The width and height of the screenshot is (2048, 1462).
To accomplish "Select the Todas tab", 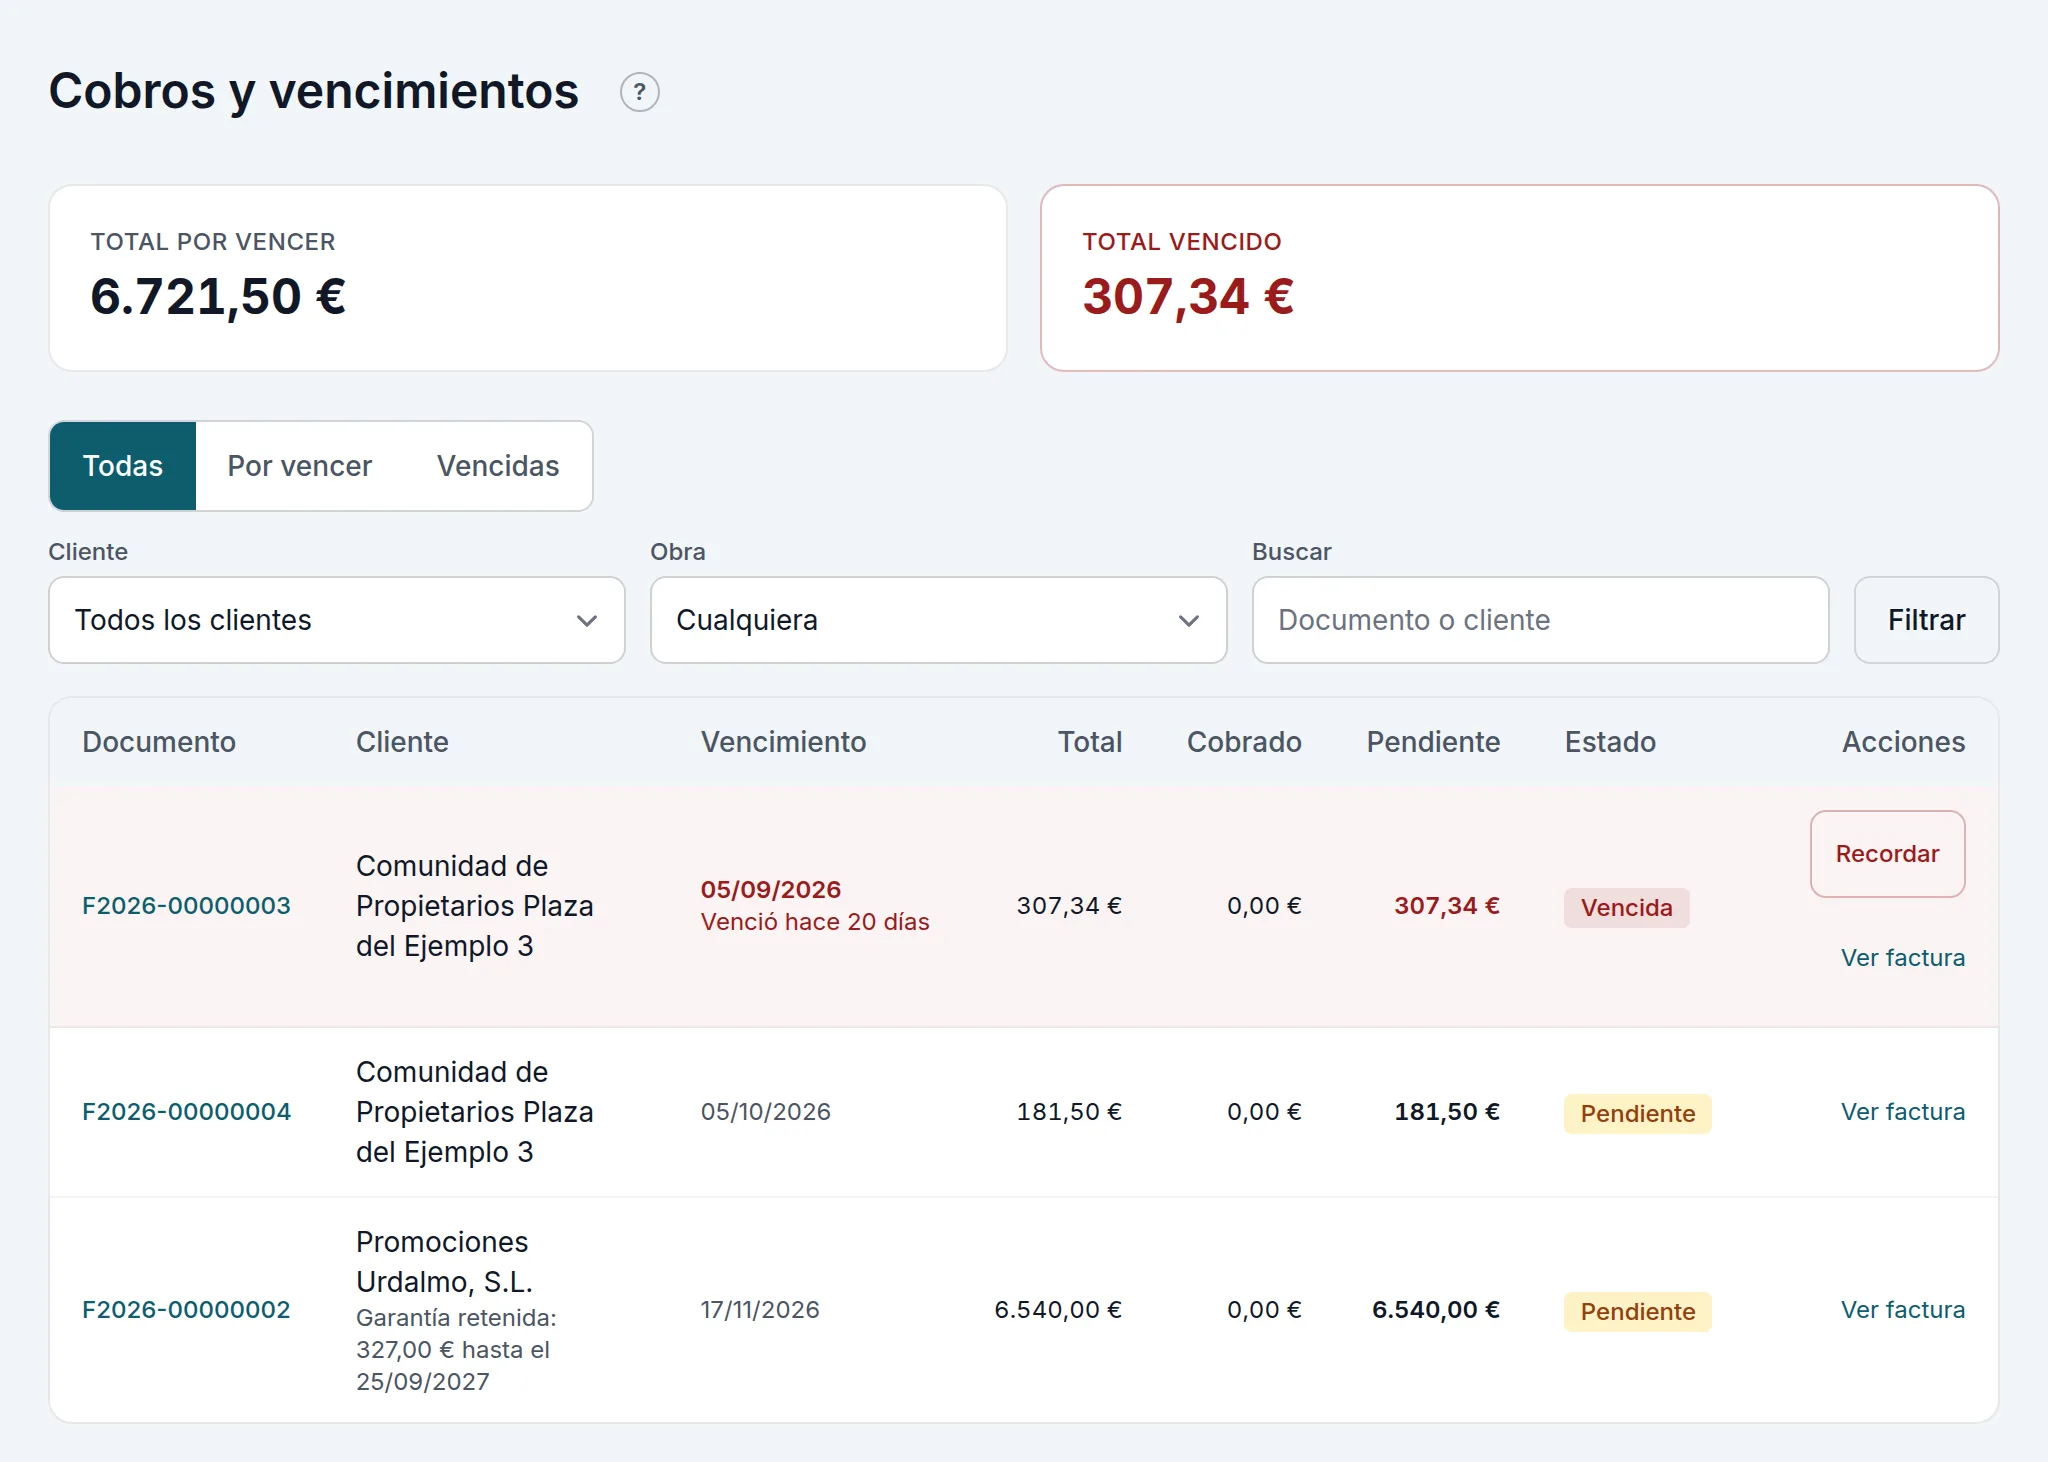I will point(123,466).
